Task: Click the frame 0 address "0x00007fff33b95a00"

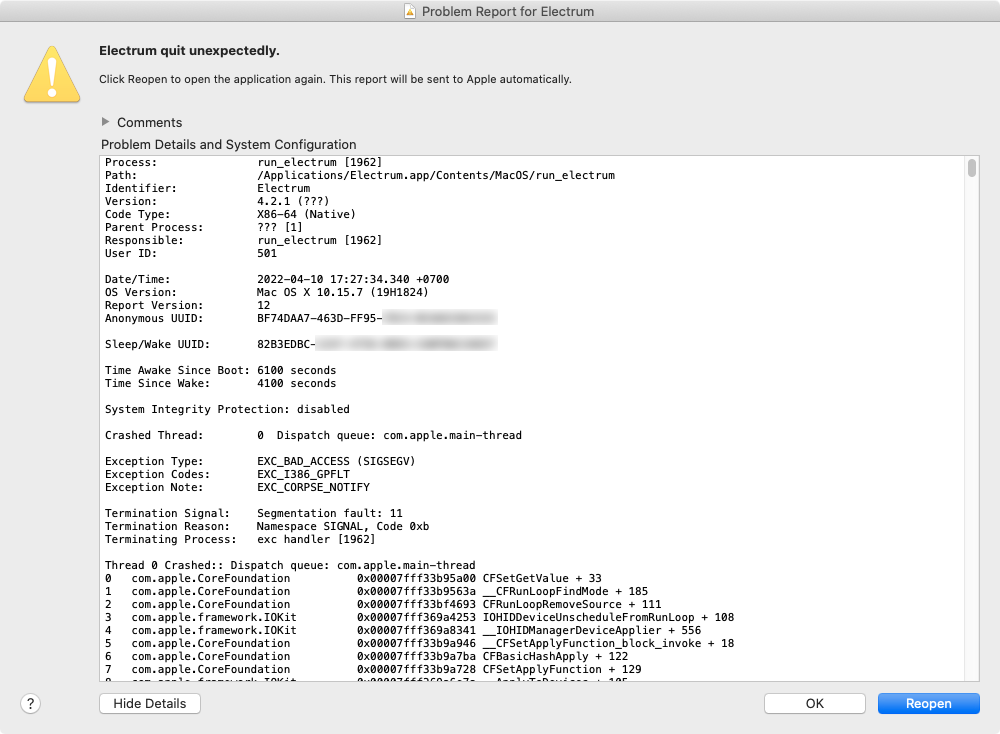Action: pyautogui.click(x=416, y=578)
